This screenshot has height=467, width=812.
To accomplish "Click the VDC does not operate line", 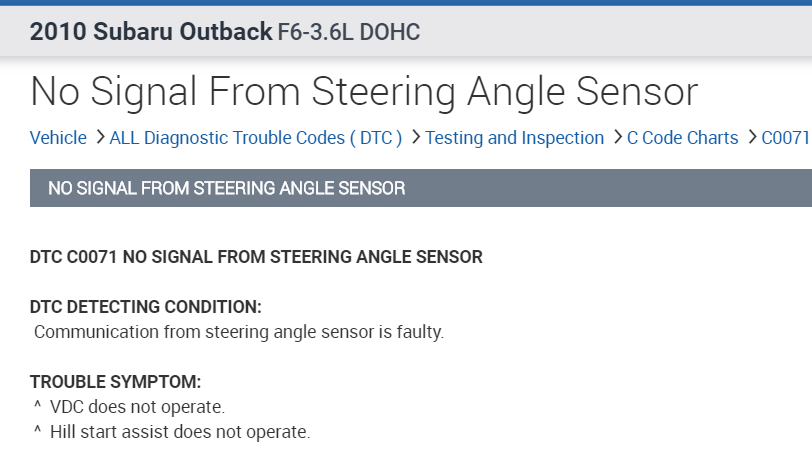I will (x=137, y=407).
